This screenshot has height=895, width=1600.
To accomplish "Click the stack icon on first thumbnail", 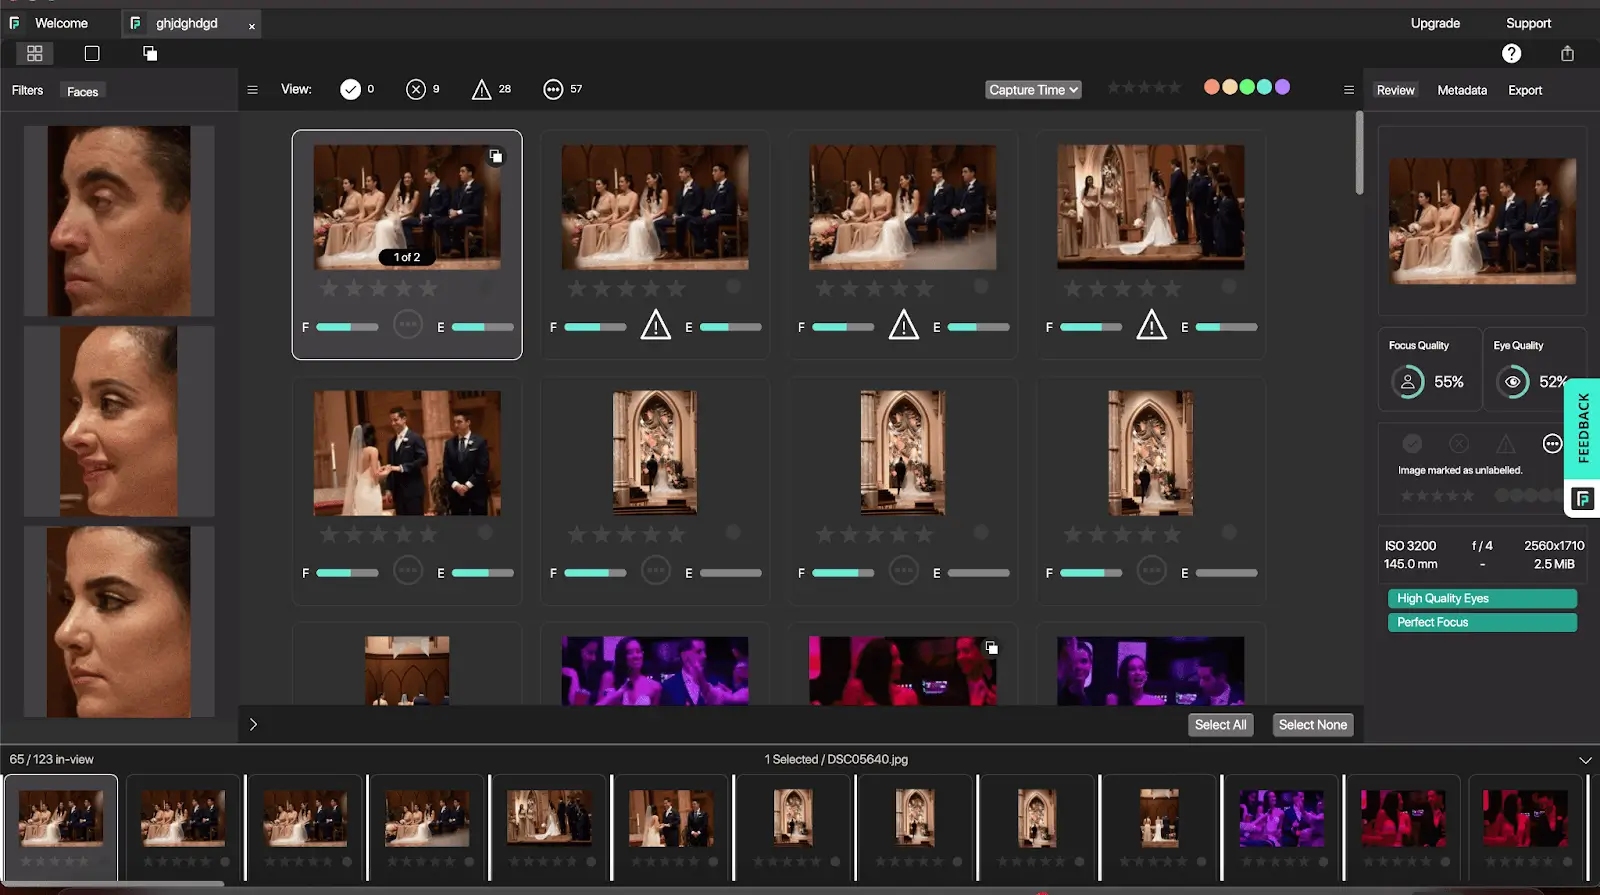I will 495,156.
